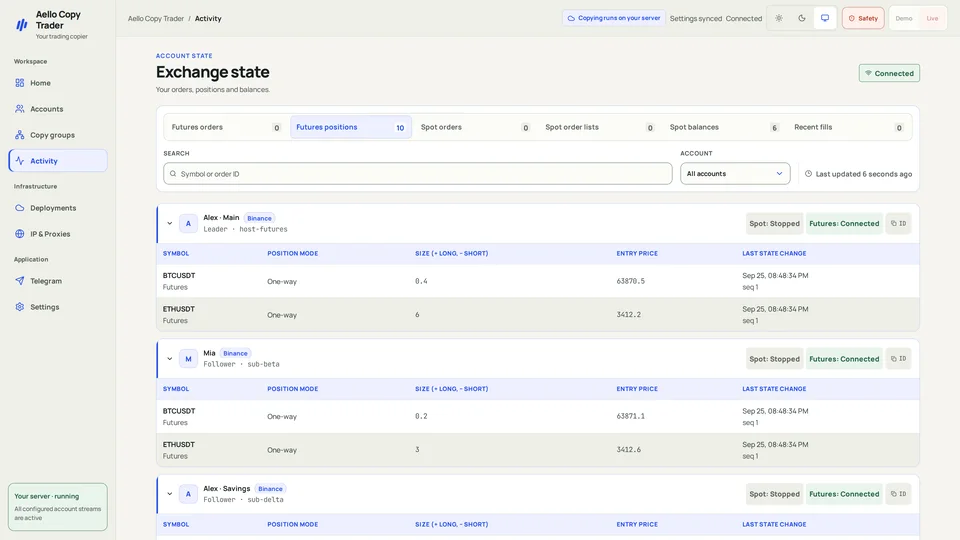Viewport: 960px width, 540px height.
Task: Click Binance tag on Alex · Main
Action: click(x=260, y=218)
